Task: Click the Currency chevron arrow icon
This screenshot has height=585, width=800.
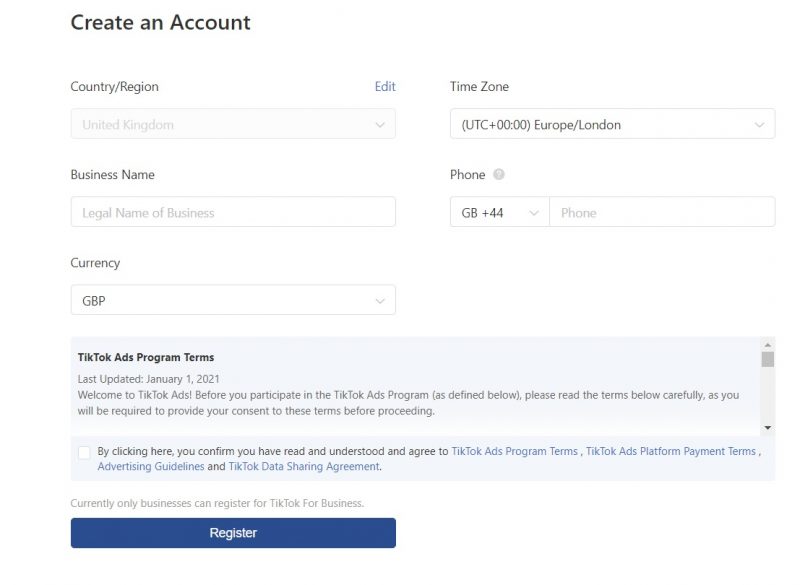Action: pos(379,301)
